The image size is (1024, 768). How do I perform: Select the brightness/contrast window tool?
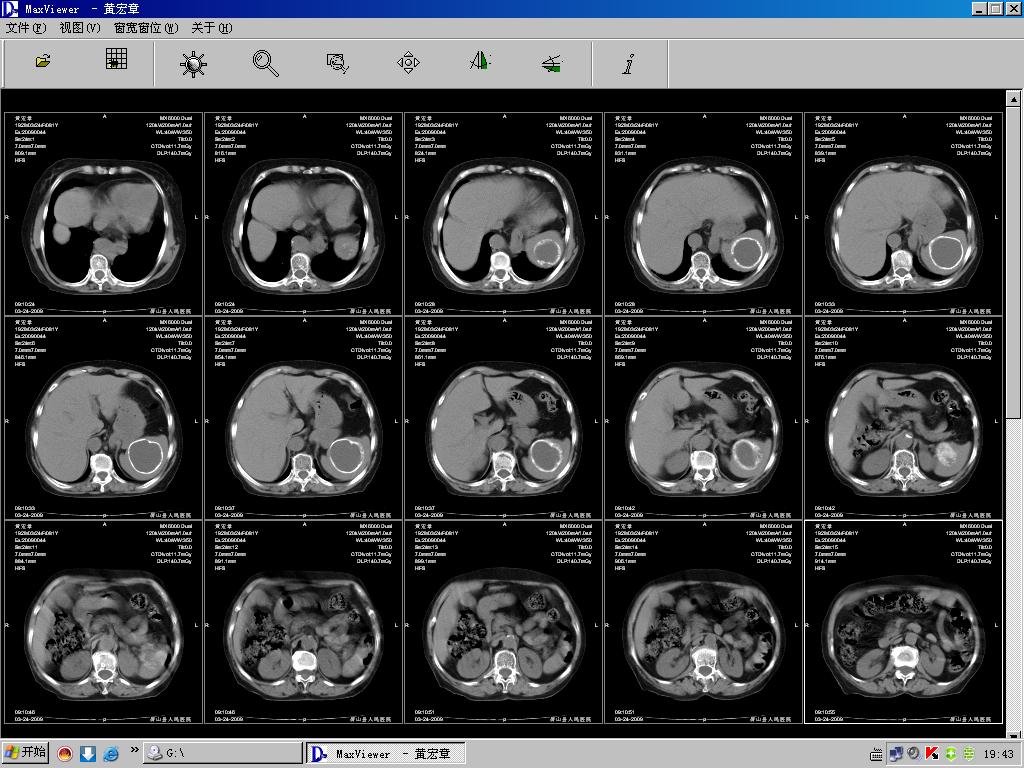click(x=193, y=64)
